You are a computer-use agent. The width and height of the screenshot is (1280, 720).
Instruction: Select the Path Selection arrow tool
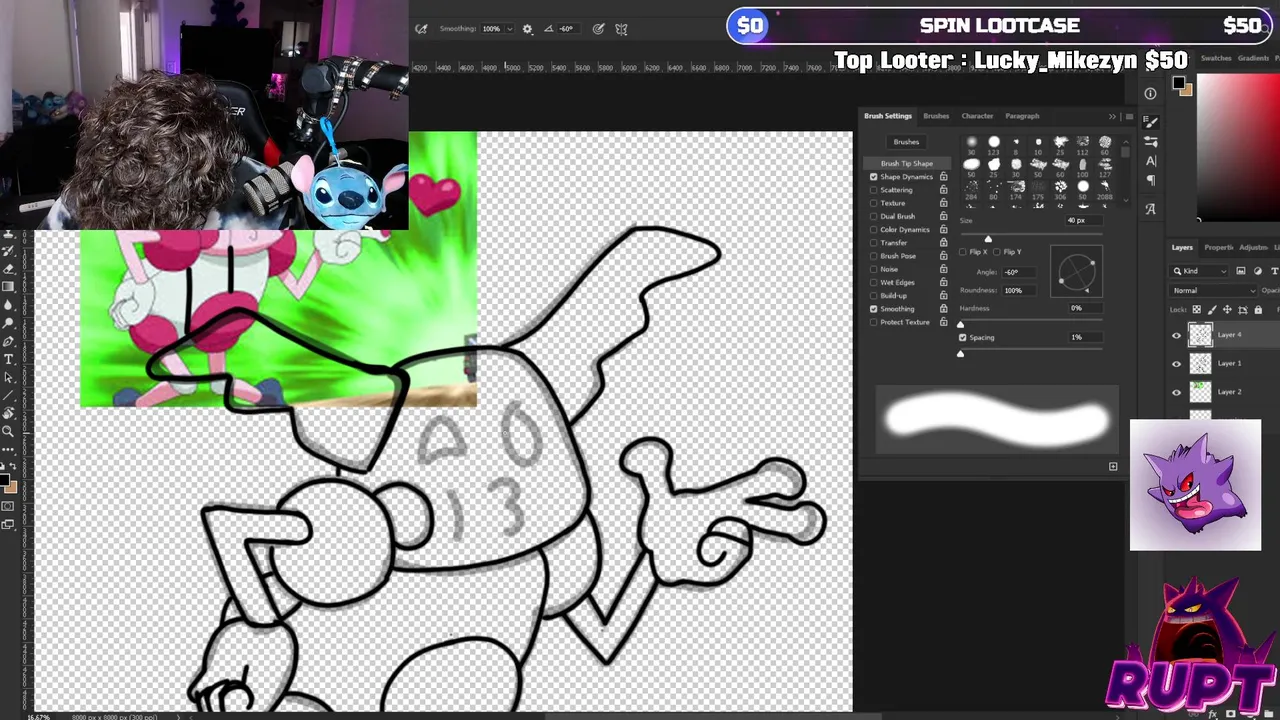(9, 377)
